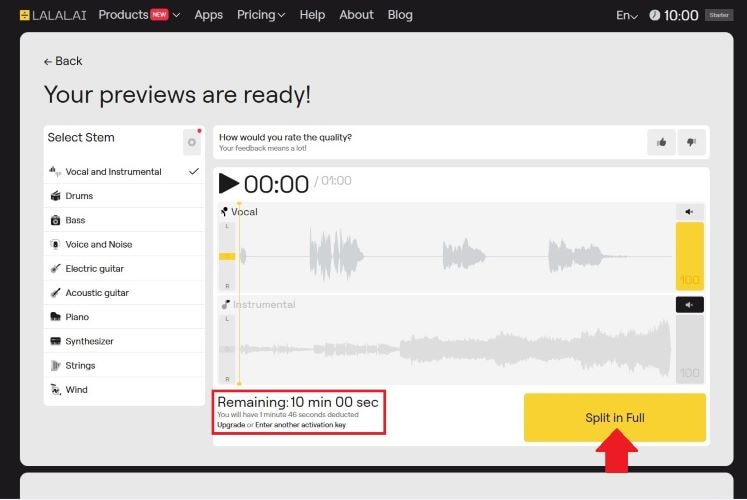Click the Vocal microphone icon
The image size is (747, 500).
224,211
